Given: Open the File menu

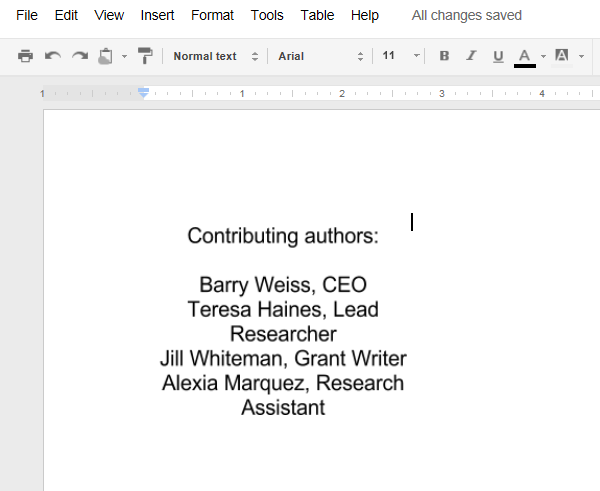Looking at the screenshot, I should 27,15.
